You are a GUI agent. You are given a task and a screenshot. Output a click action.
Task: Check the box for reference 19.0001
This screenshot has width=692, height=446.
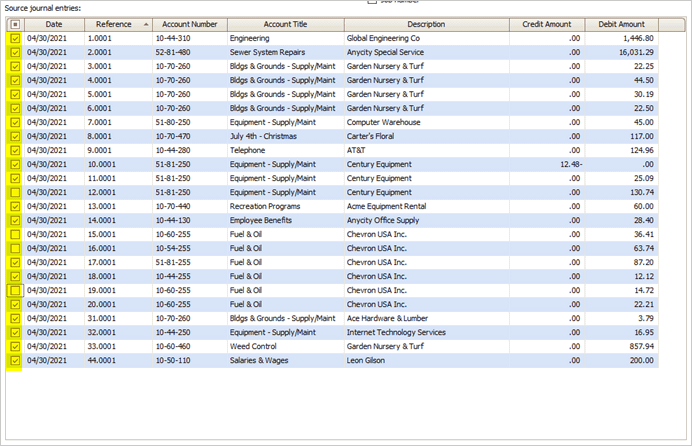pyautogui.click(x=15, y=290)
